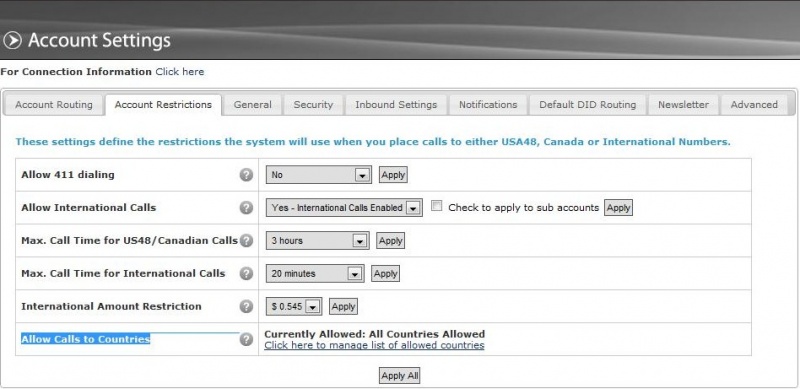Image resolution: width=800 pixels, height=389 pixels.
Task: Click the Currently Allowed: All Countries Allowed text
Action: [x=374, y=334]
